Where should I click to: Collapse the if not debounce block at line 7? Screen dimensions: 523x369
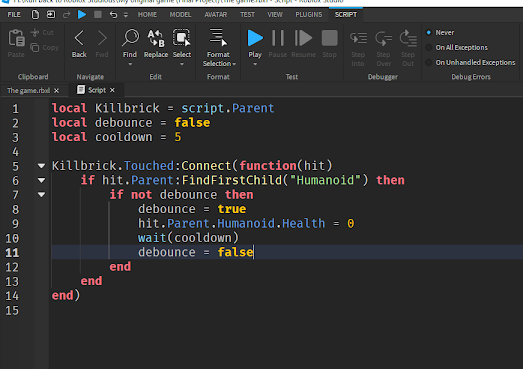(x=41, y=194)
